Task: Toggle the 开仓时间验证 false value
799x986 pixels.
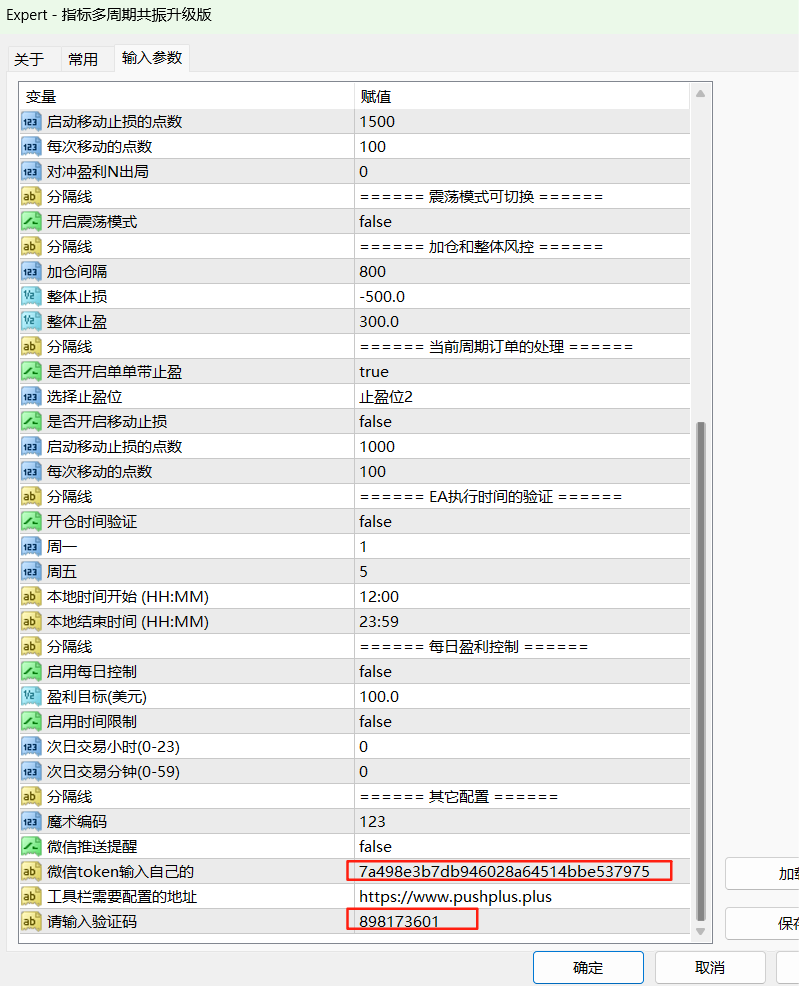Action: click(x=522, y=521)
